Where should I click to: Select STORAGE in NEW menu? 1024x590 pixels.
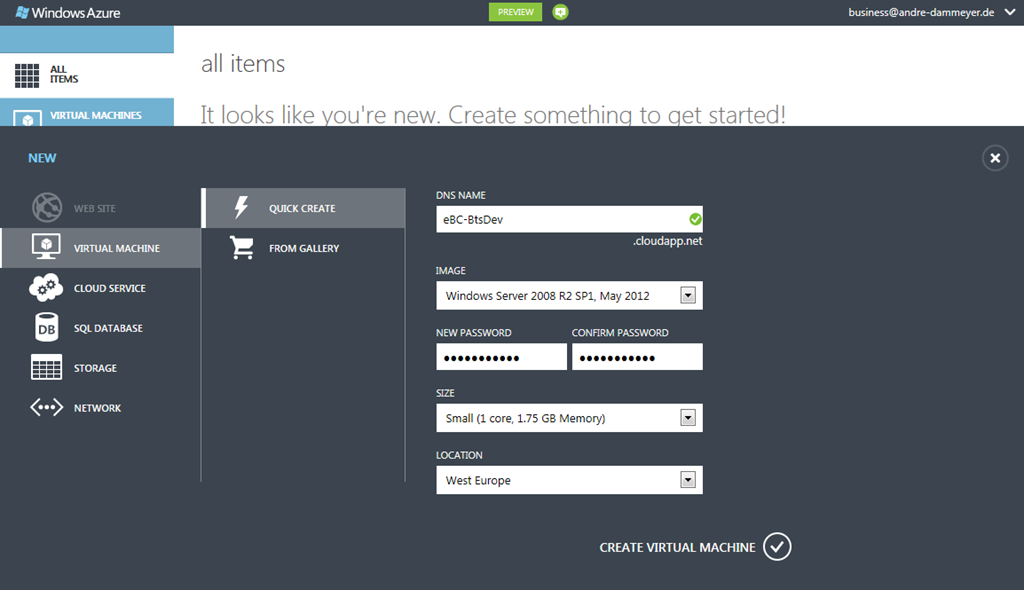(95, 368)
